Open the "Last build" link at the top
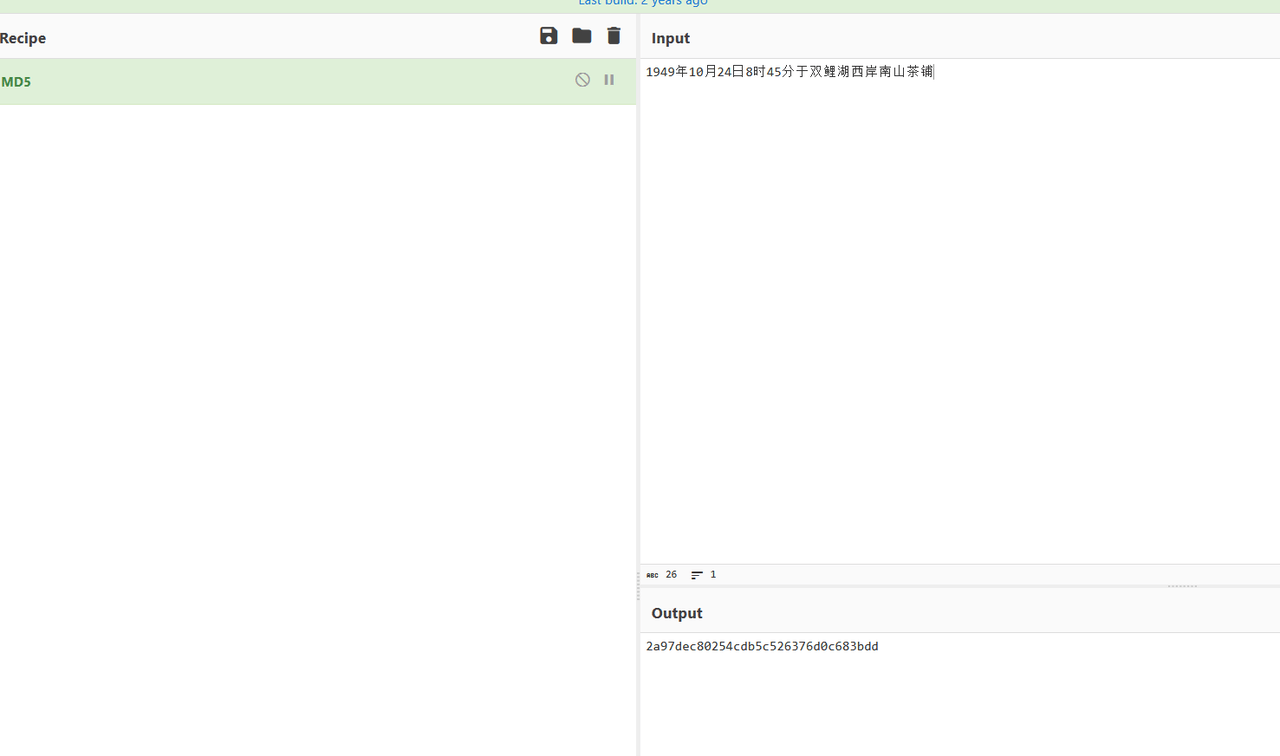The height and width of the screenshot is (756, 1280). coord(642,3)
